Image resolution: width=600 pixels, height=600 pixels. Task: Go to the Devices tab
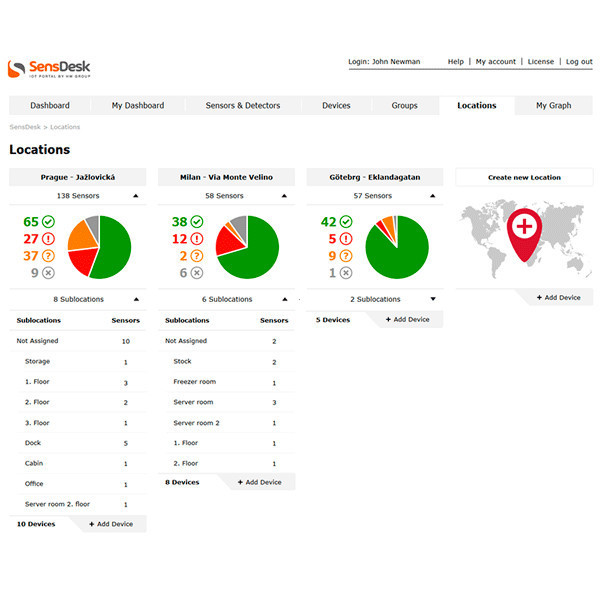coord(336,106)
